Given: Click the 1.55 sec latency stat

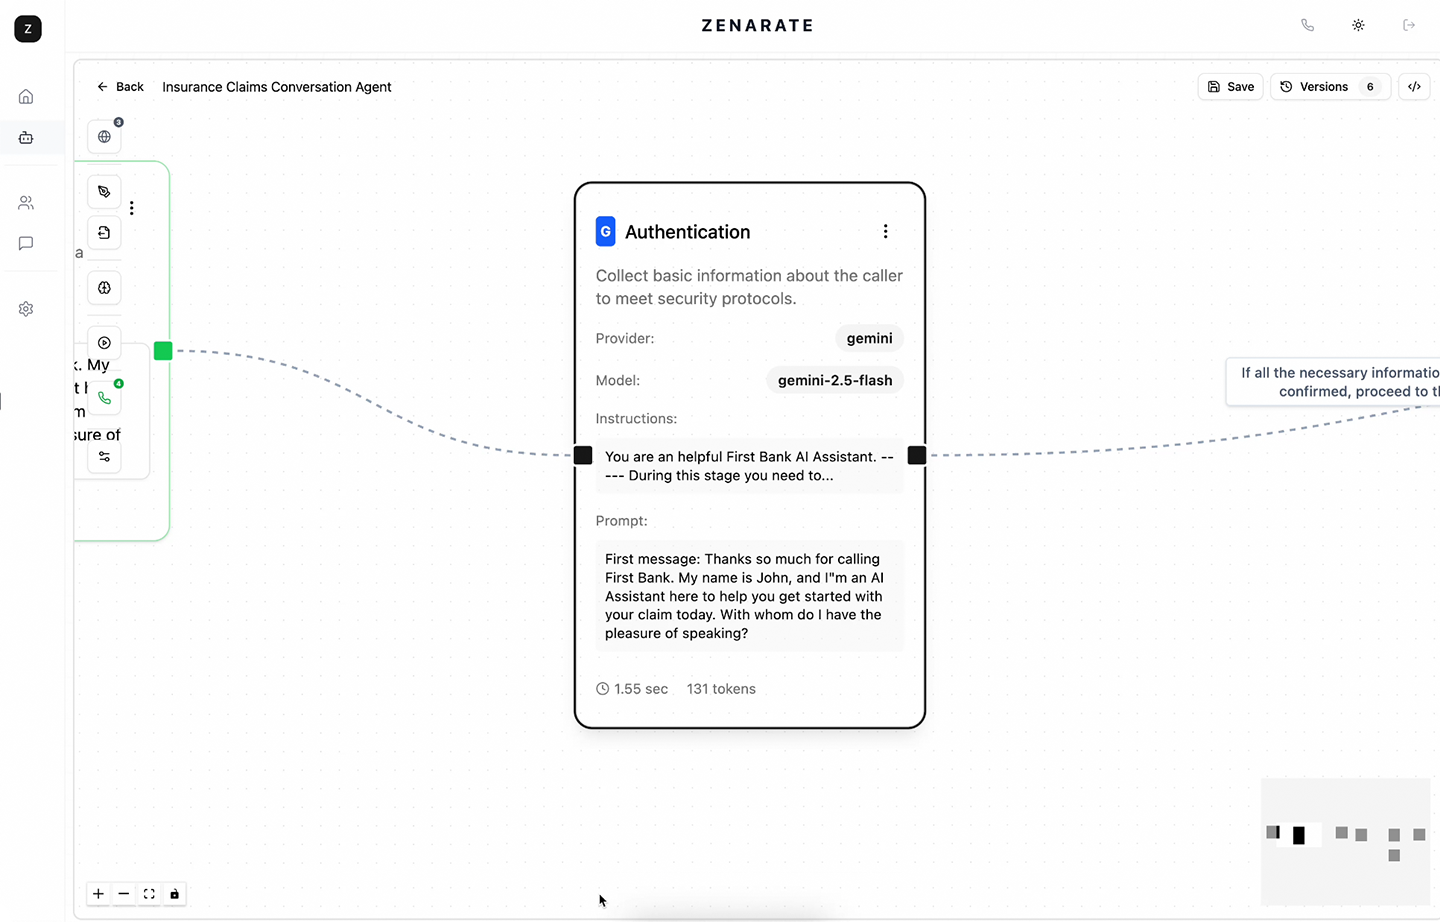Looking at the screenshot, I should pos(632,689).
